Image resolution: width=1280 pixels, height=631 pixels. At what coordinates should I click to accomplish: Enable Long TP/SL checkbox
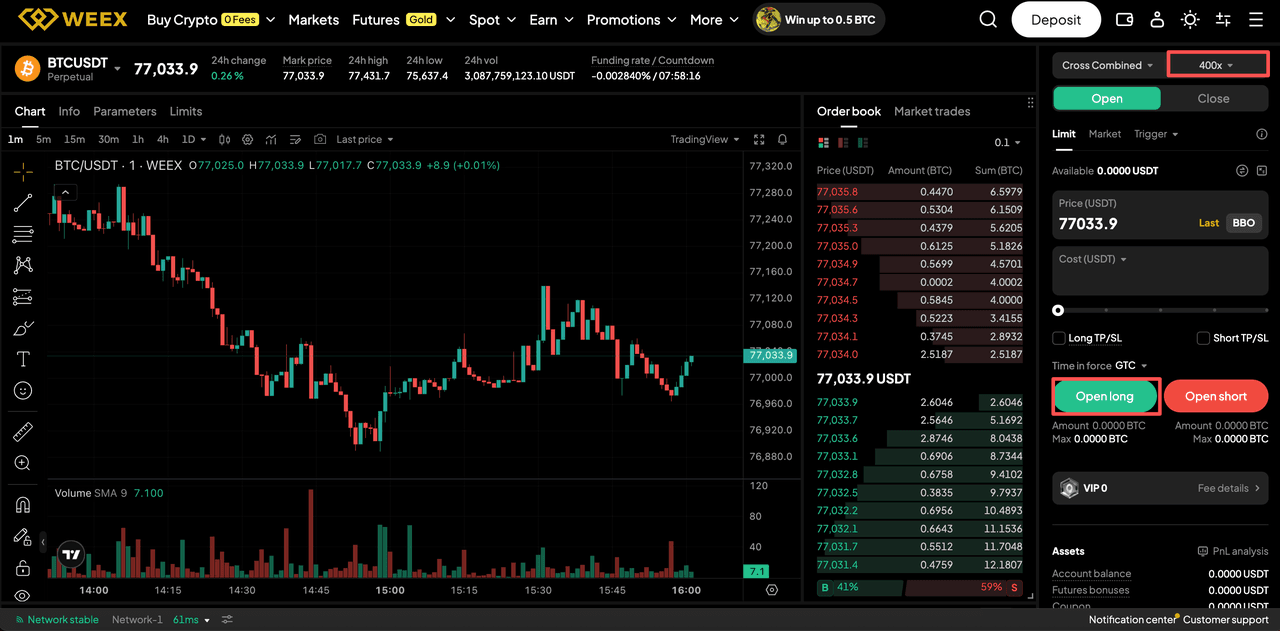(1059, 338)
